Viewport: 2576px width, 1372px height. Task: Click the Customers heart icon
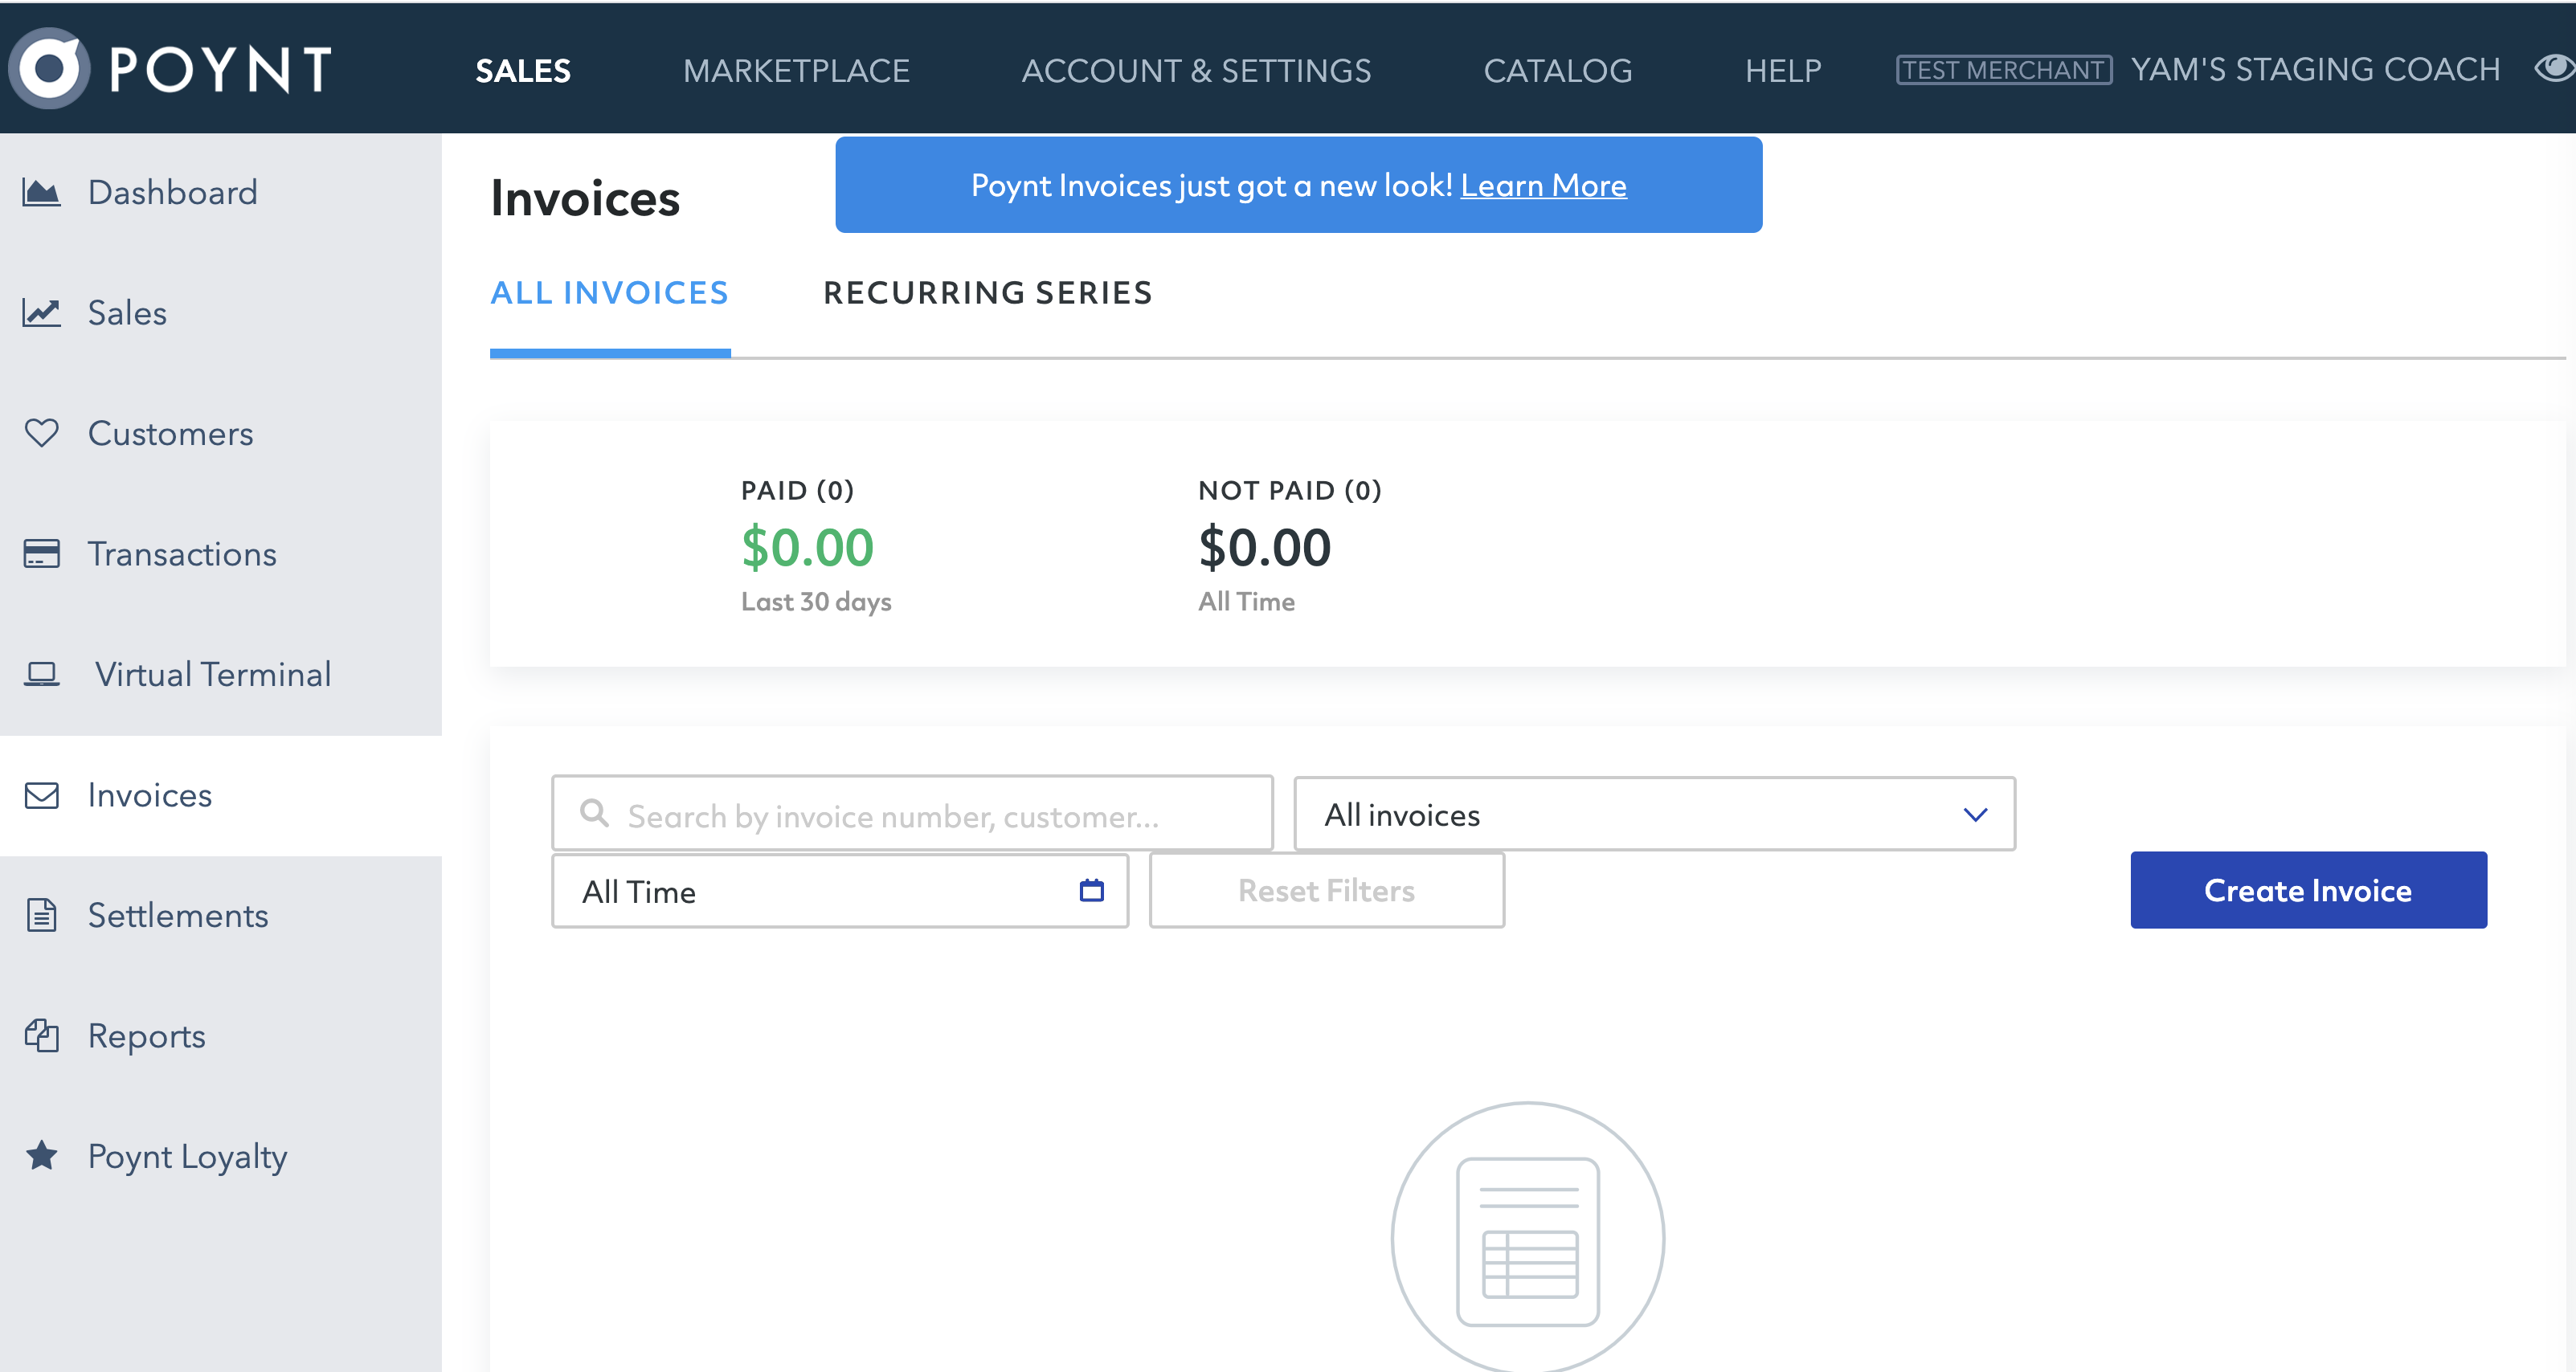point(41,433)
